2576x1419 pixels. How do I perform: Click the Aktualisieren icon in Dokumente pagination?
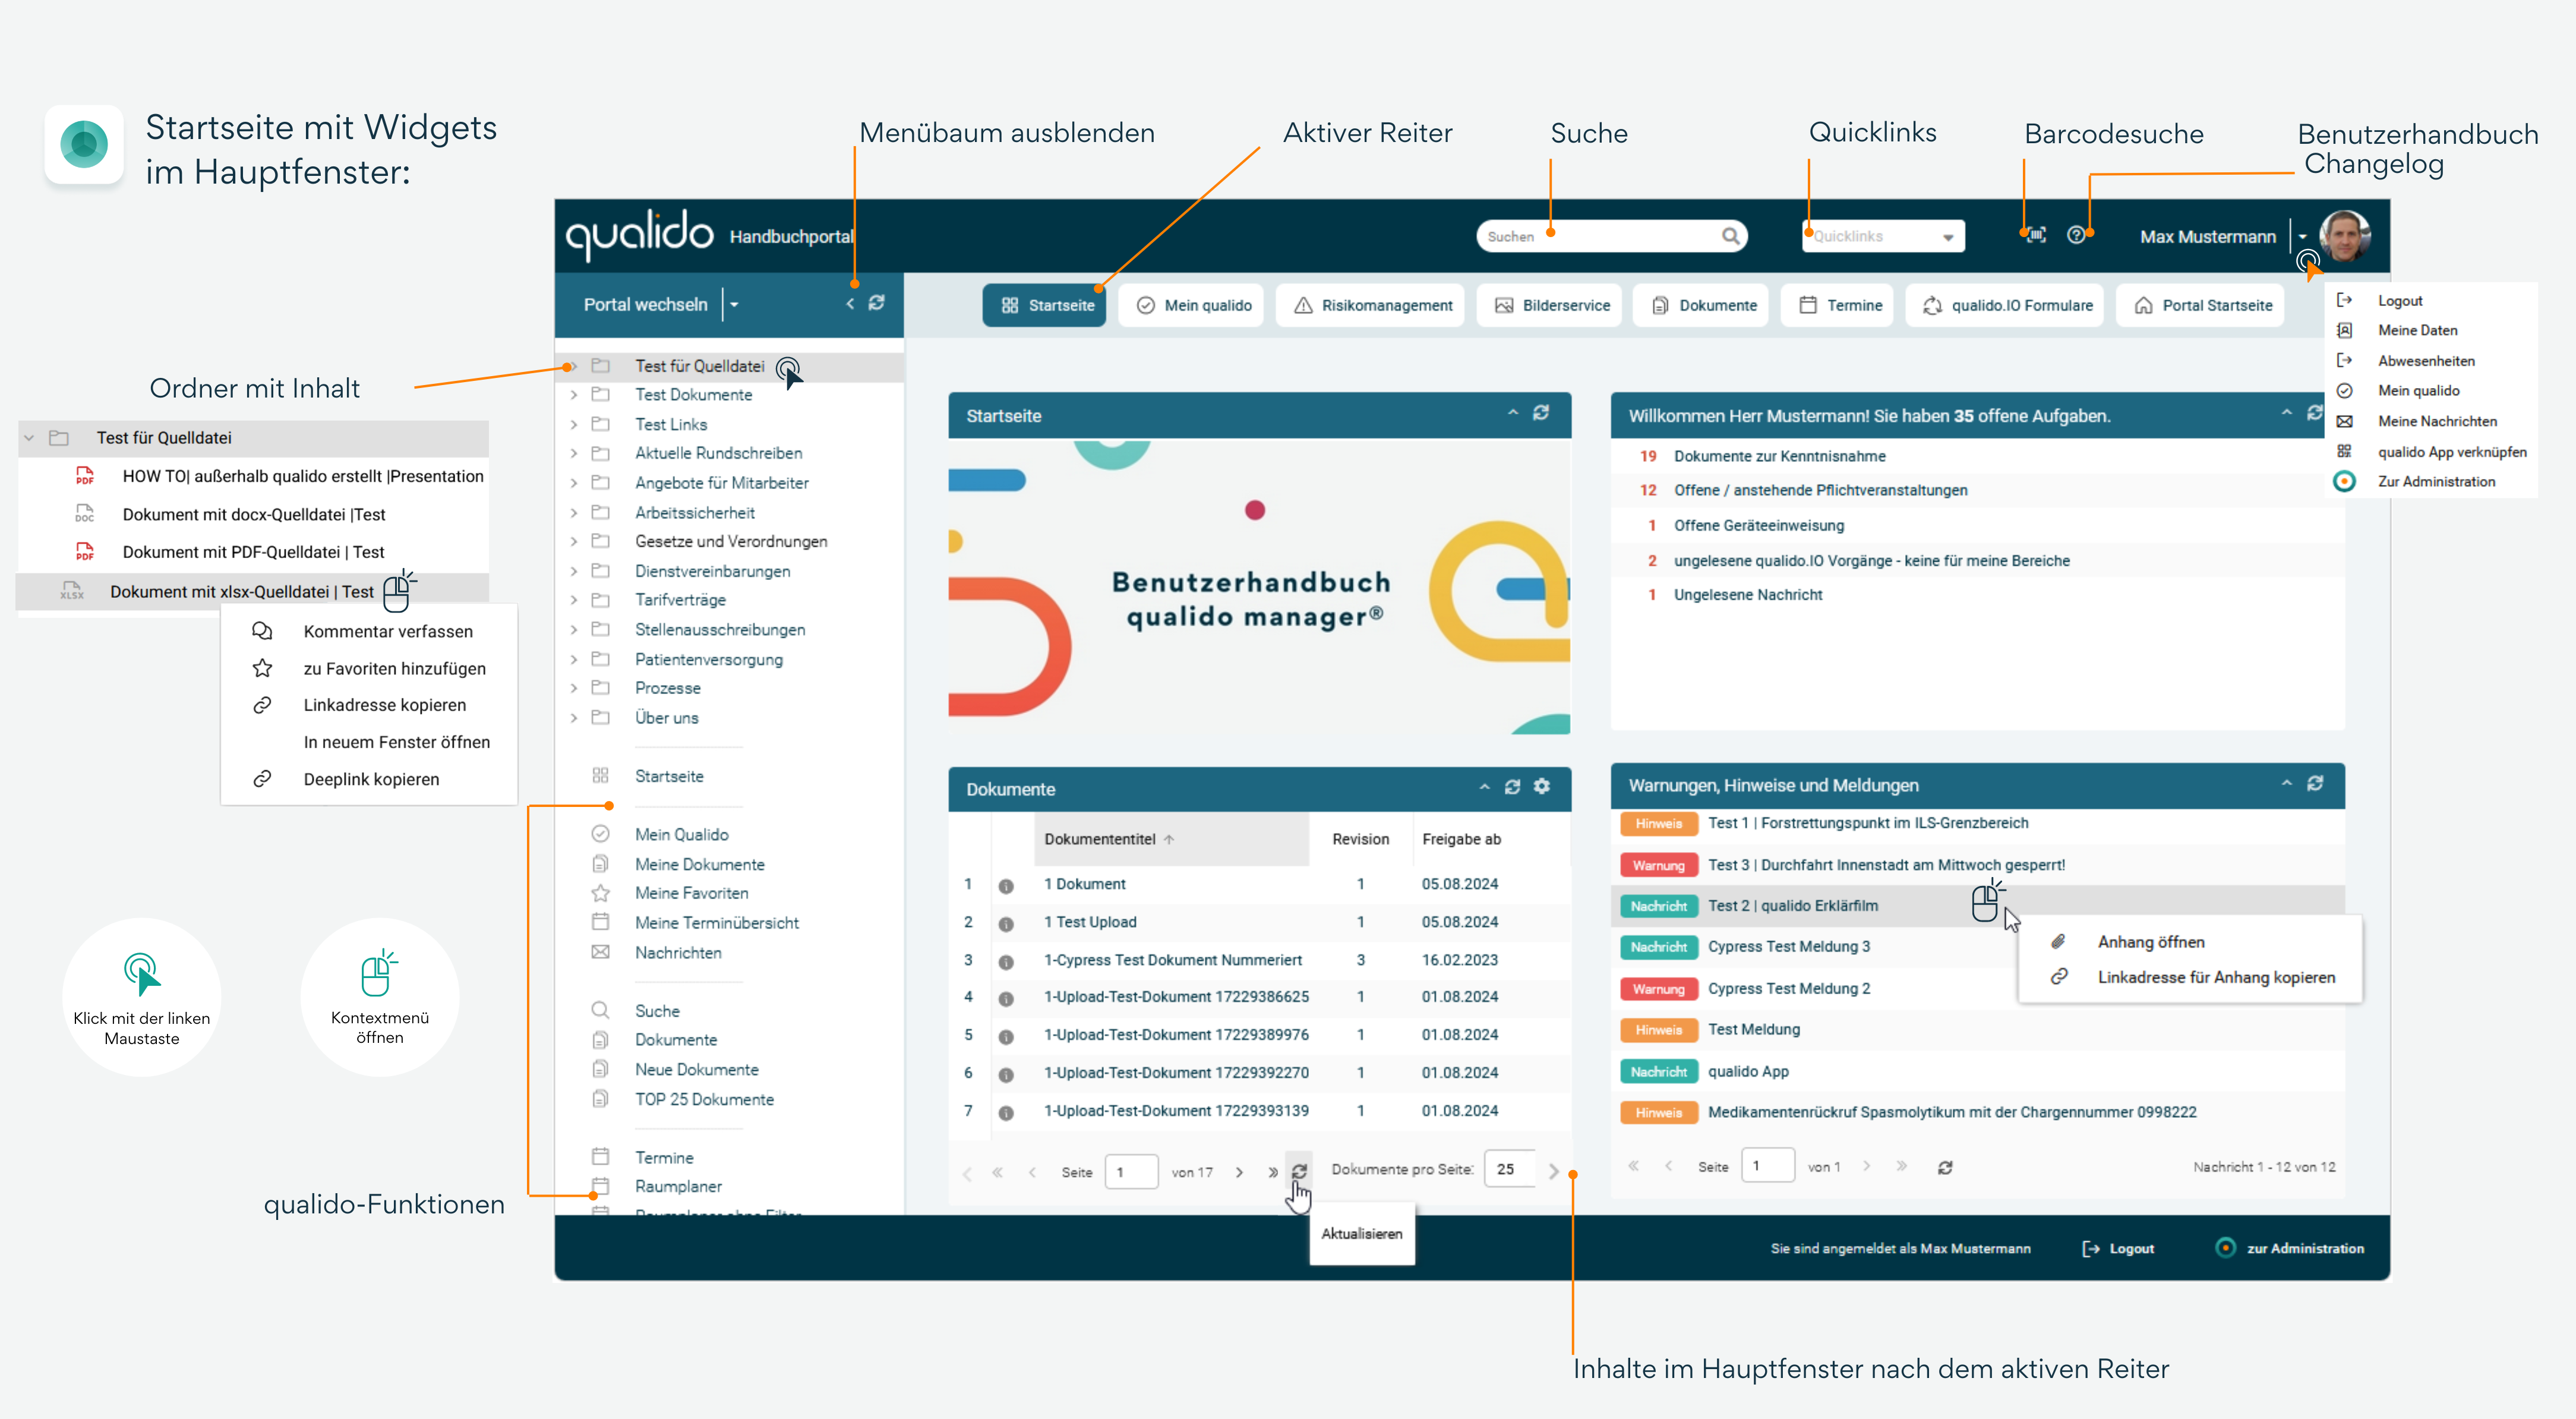click(1299, 1171)
